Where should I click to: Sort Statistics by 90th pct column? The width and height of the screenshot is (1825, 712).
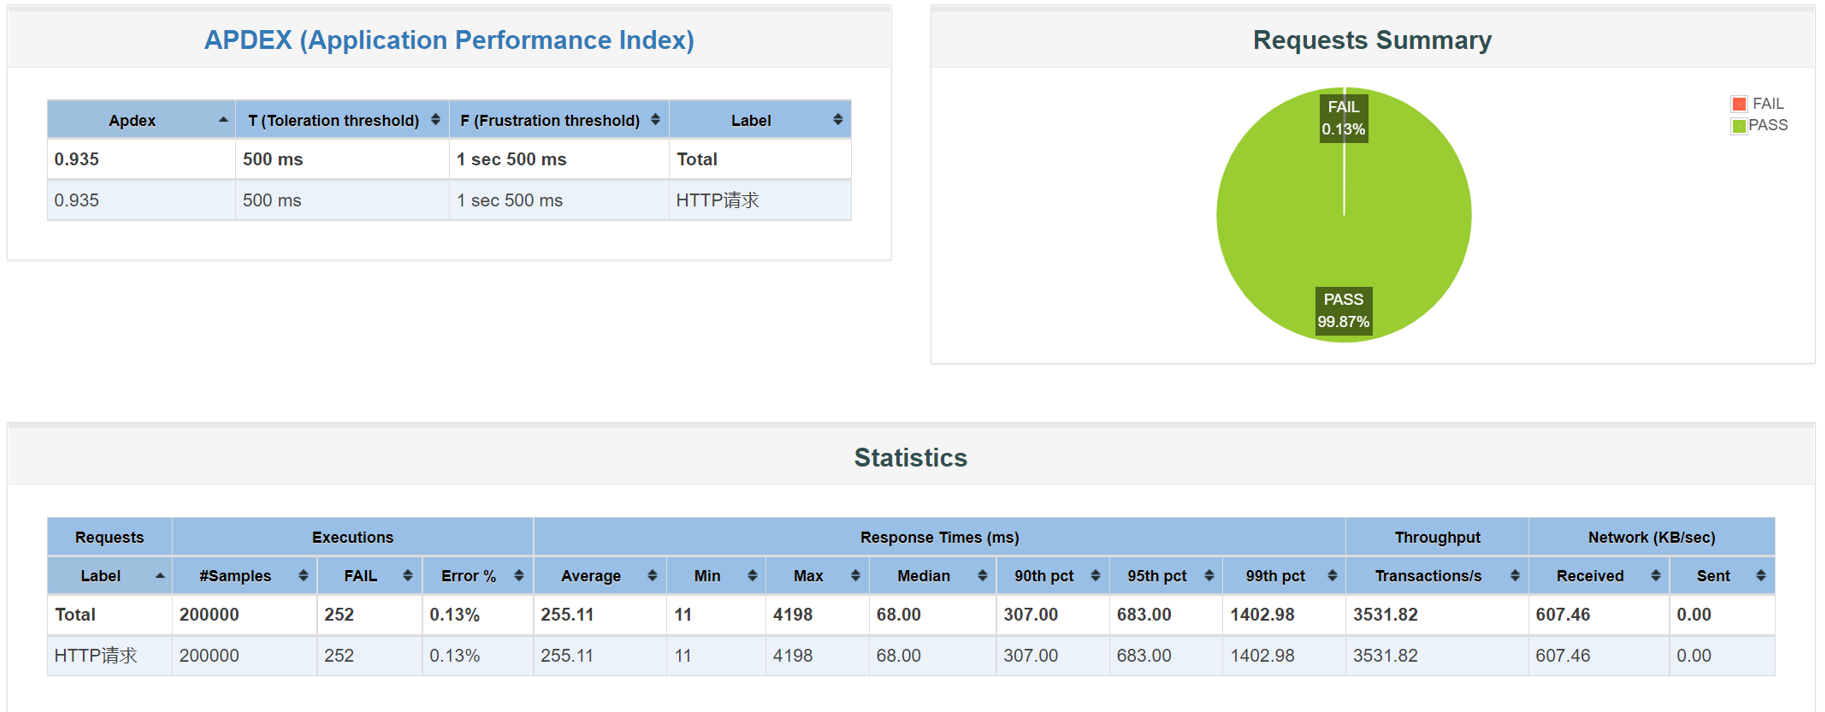1053,576
